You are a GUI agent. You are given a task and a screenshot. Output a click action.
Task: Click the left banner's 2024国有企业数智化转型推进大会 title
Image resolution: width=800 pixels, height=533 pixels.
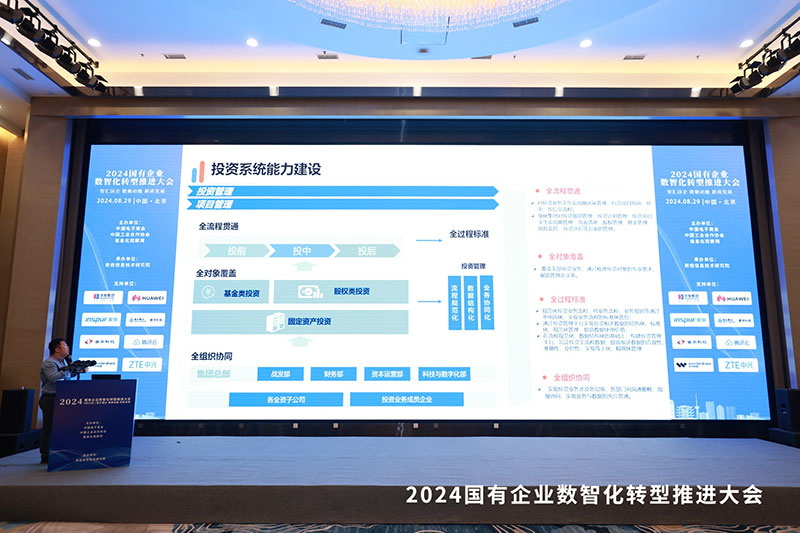tap(134, 177)
